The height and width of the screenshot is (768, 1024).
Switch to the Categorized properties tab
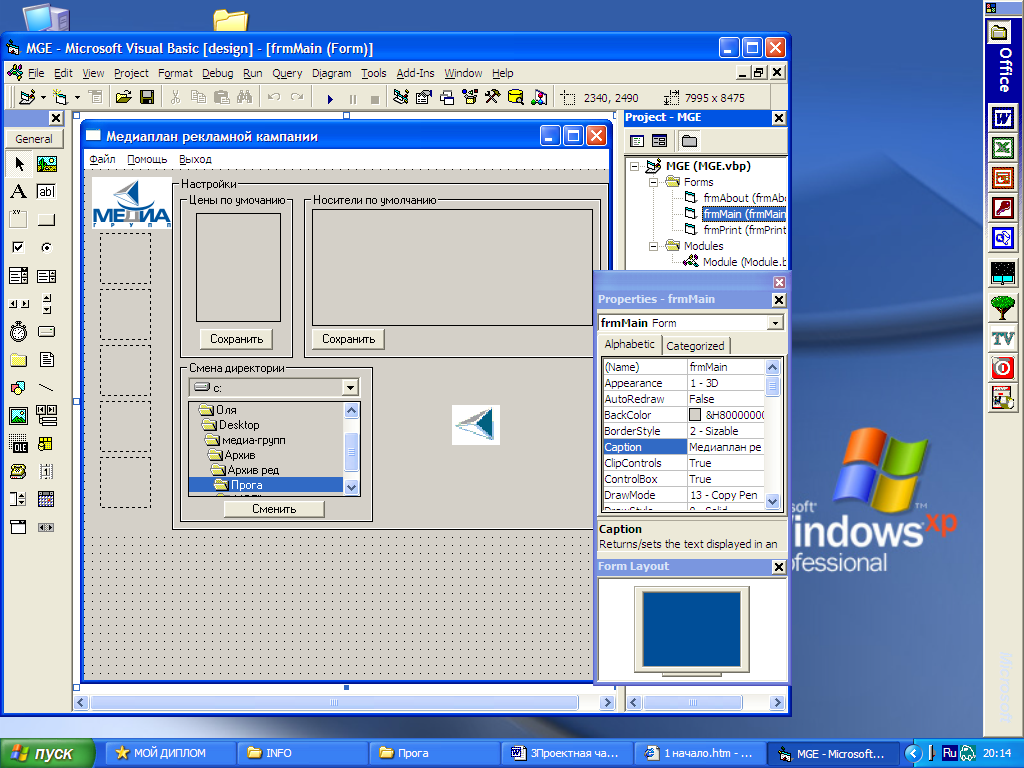click(695, 345)
